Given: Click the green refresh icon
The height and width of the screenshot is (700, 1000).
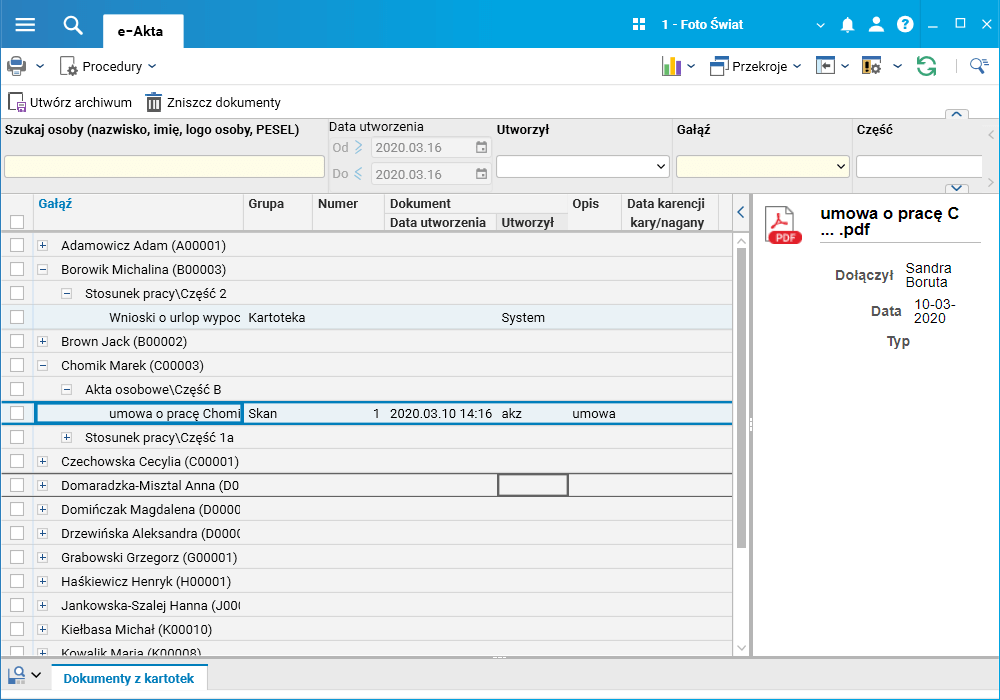Looking at the screenshot, I should [927, 66].
